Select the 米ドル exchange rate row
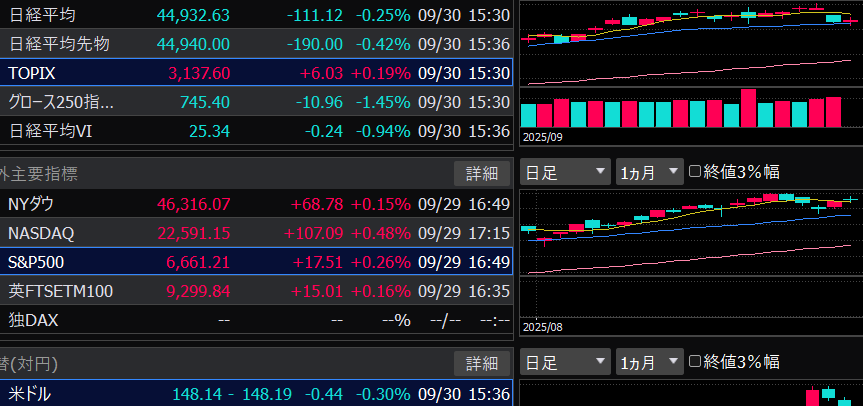This screenshot has height=406, width=863. (255, 394)
